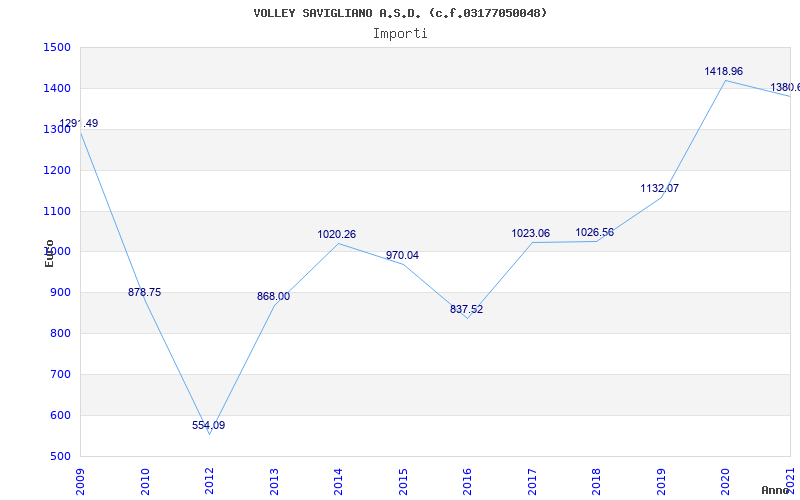The height and width of the screenshot is (500, 800).
Task: Click the 2016 x-axis year label
Action: point(467,482)
